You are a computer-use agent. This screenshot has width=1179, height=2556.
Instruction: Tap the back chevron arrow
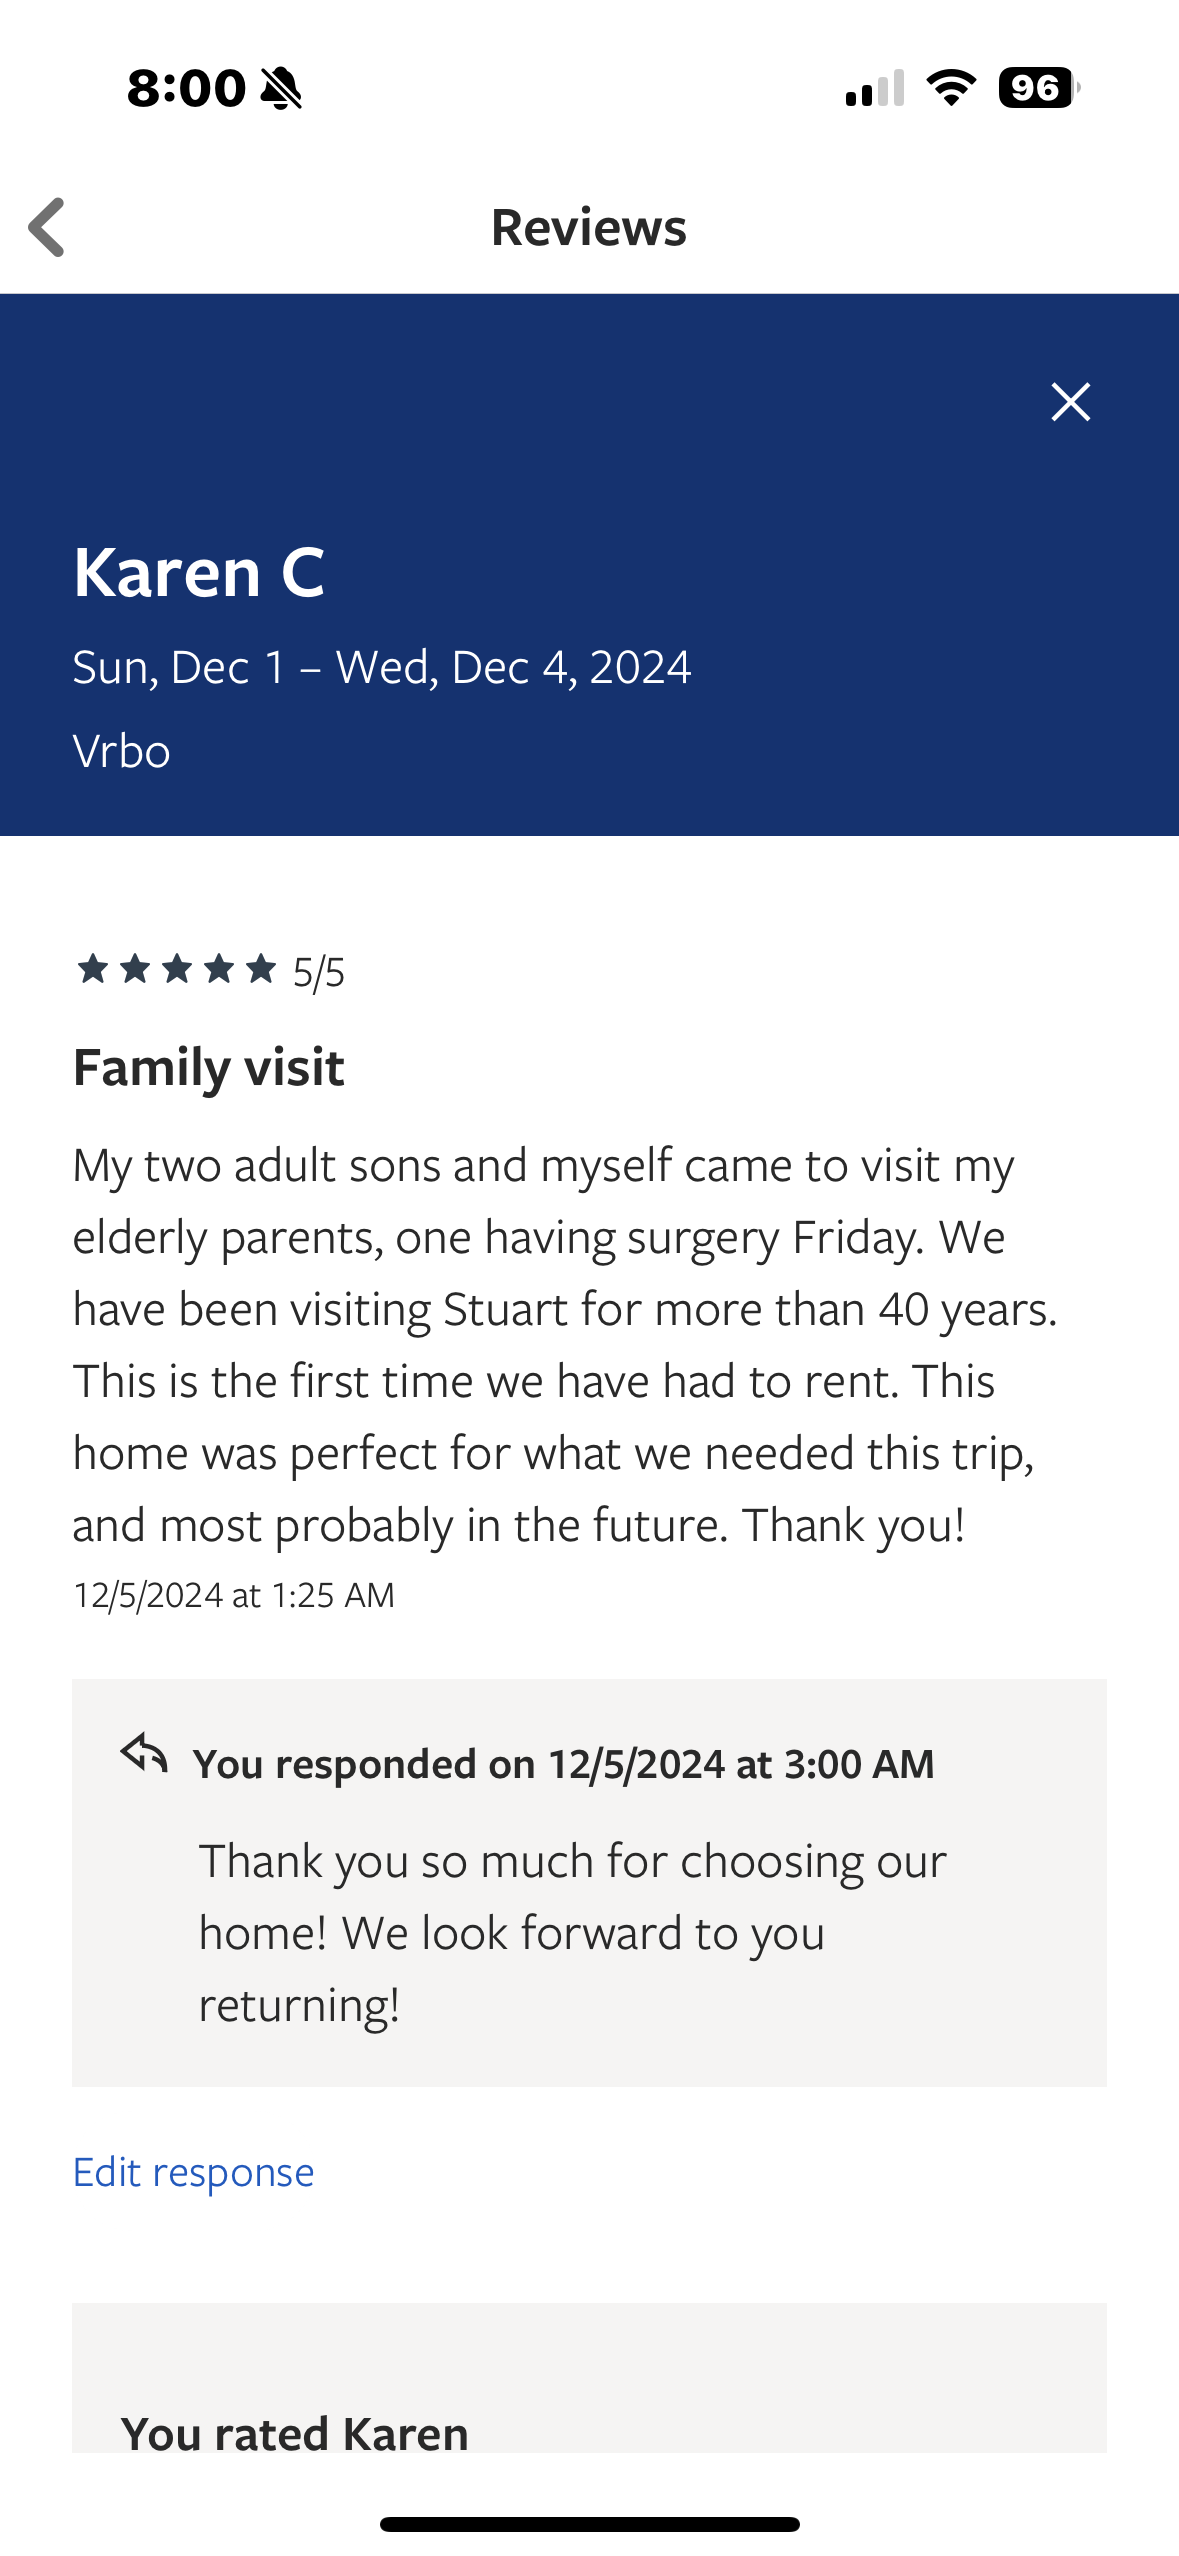47,228
